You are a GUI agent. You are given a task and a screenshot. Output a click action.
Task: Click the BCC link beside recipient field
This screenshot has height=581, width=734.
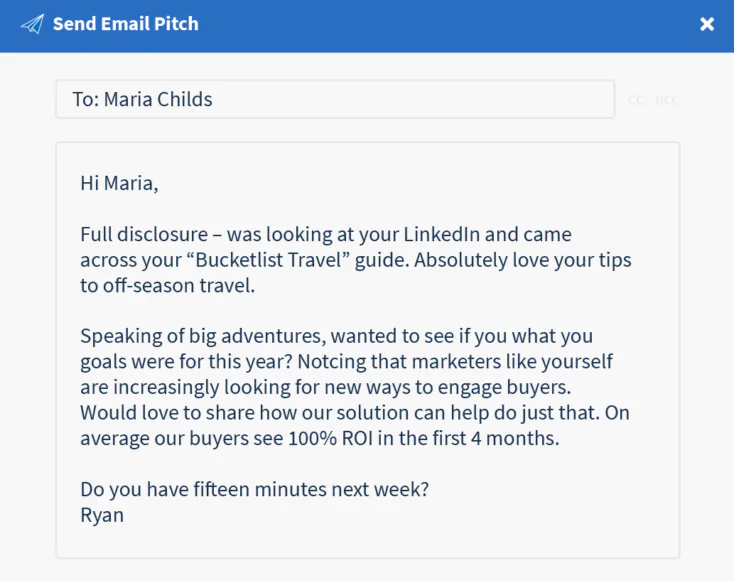coord(667,100)
